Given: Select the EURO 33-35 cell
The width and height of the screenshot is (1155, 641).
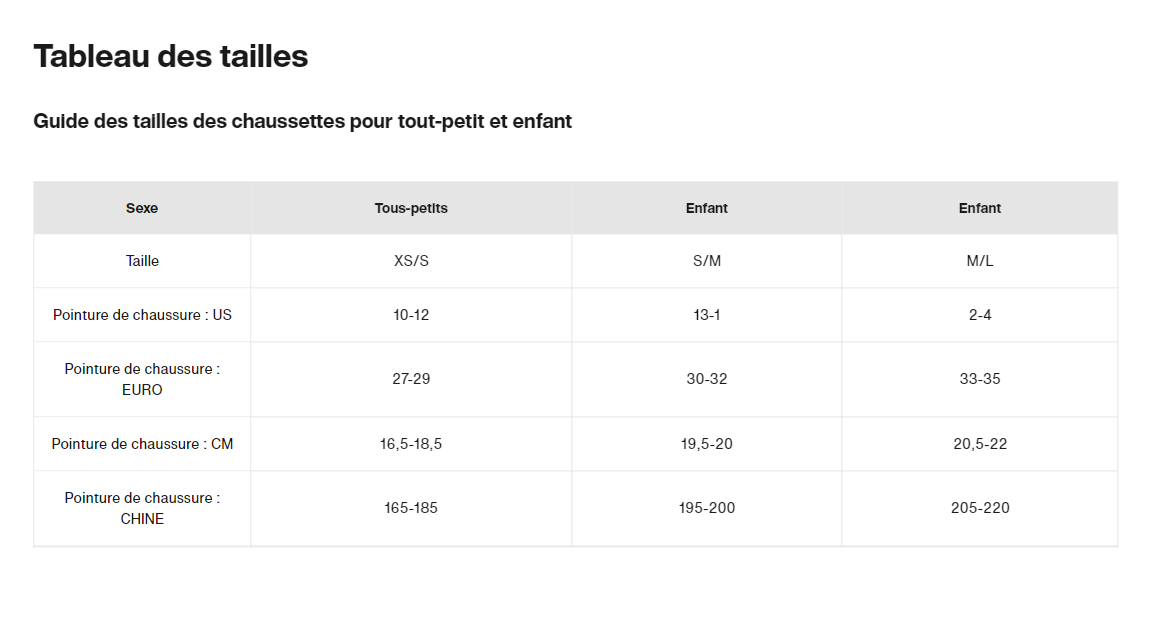Looking at the screenshot, I should coord(979,379).
